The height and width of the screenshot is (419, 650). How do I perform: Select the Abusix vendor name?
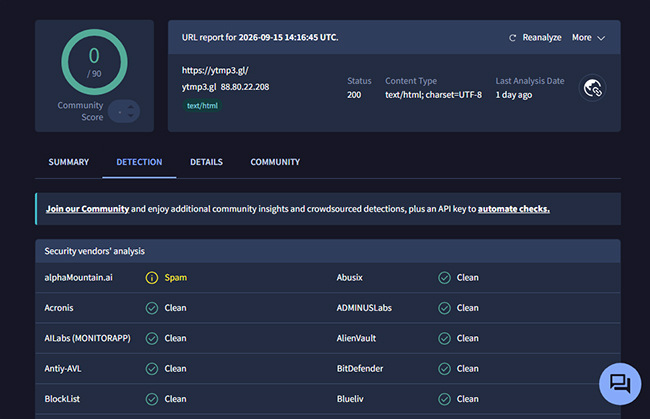tap(349, 278)
